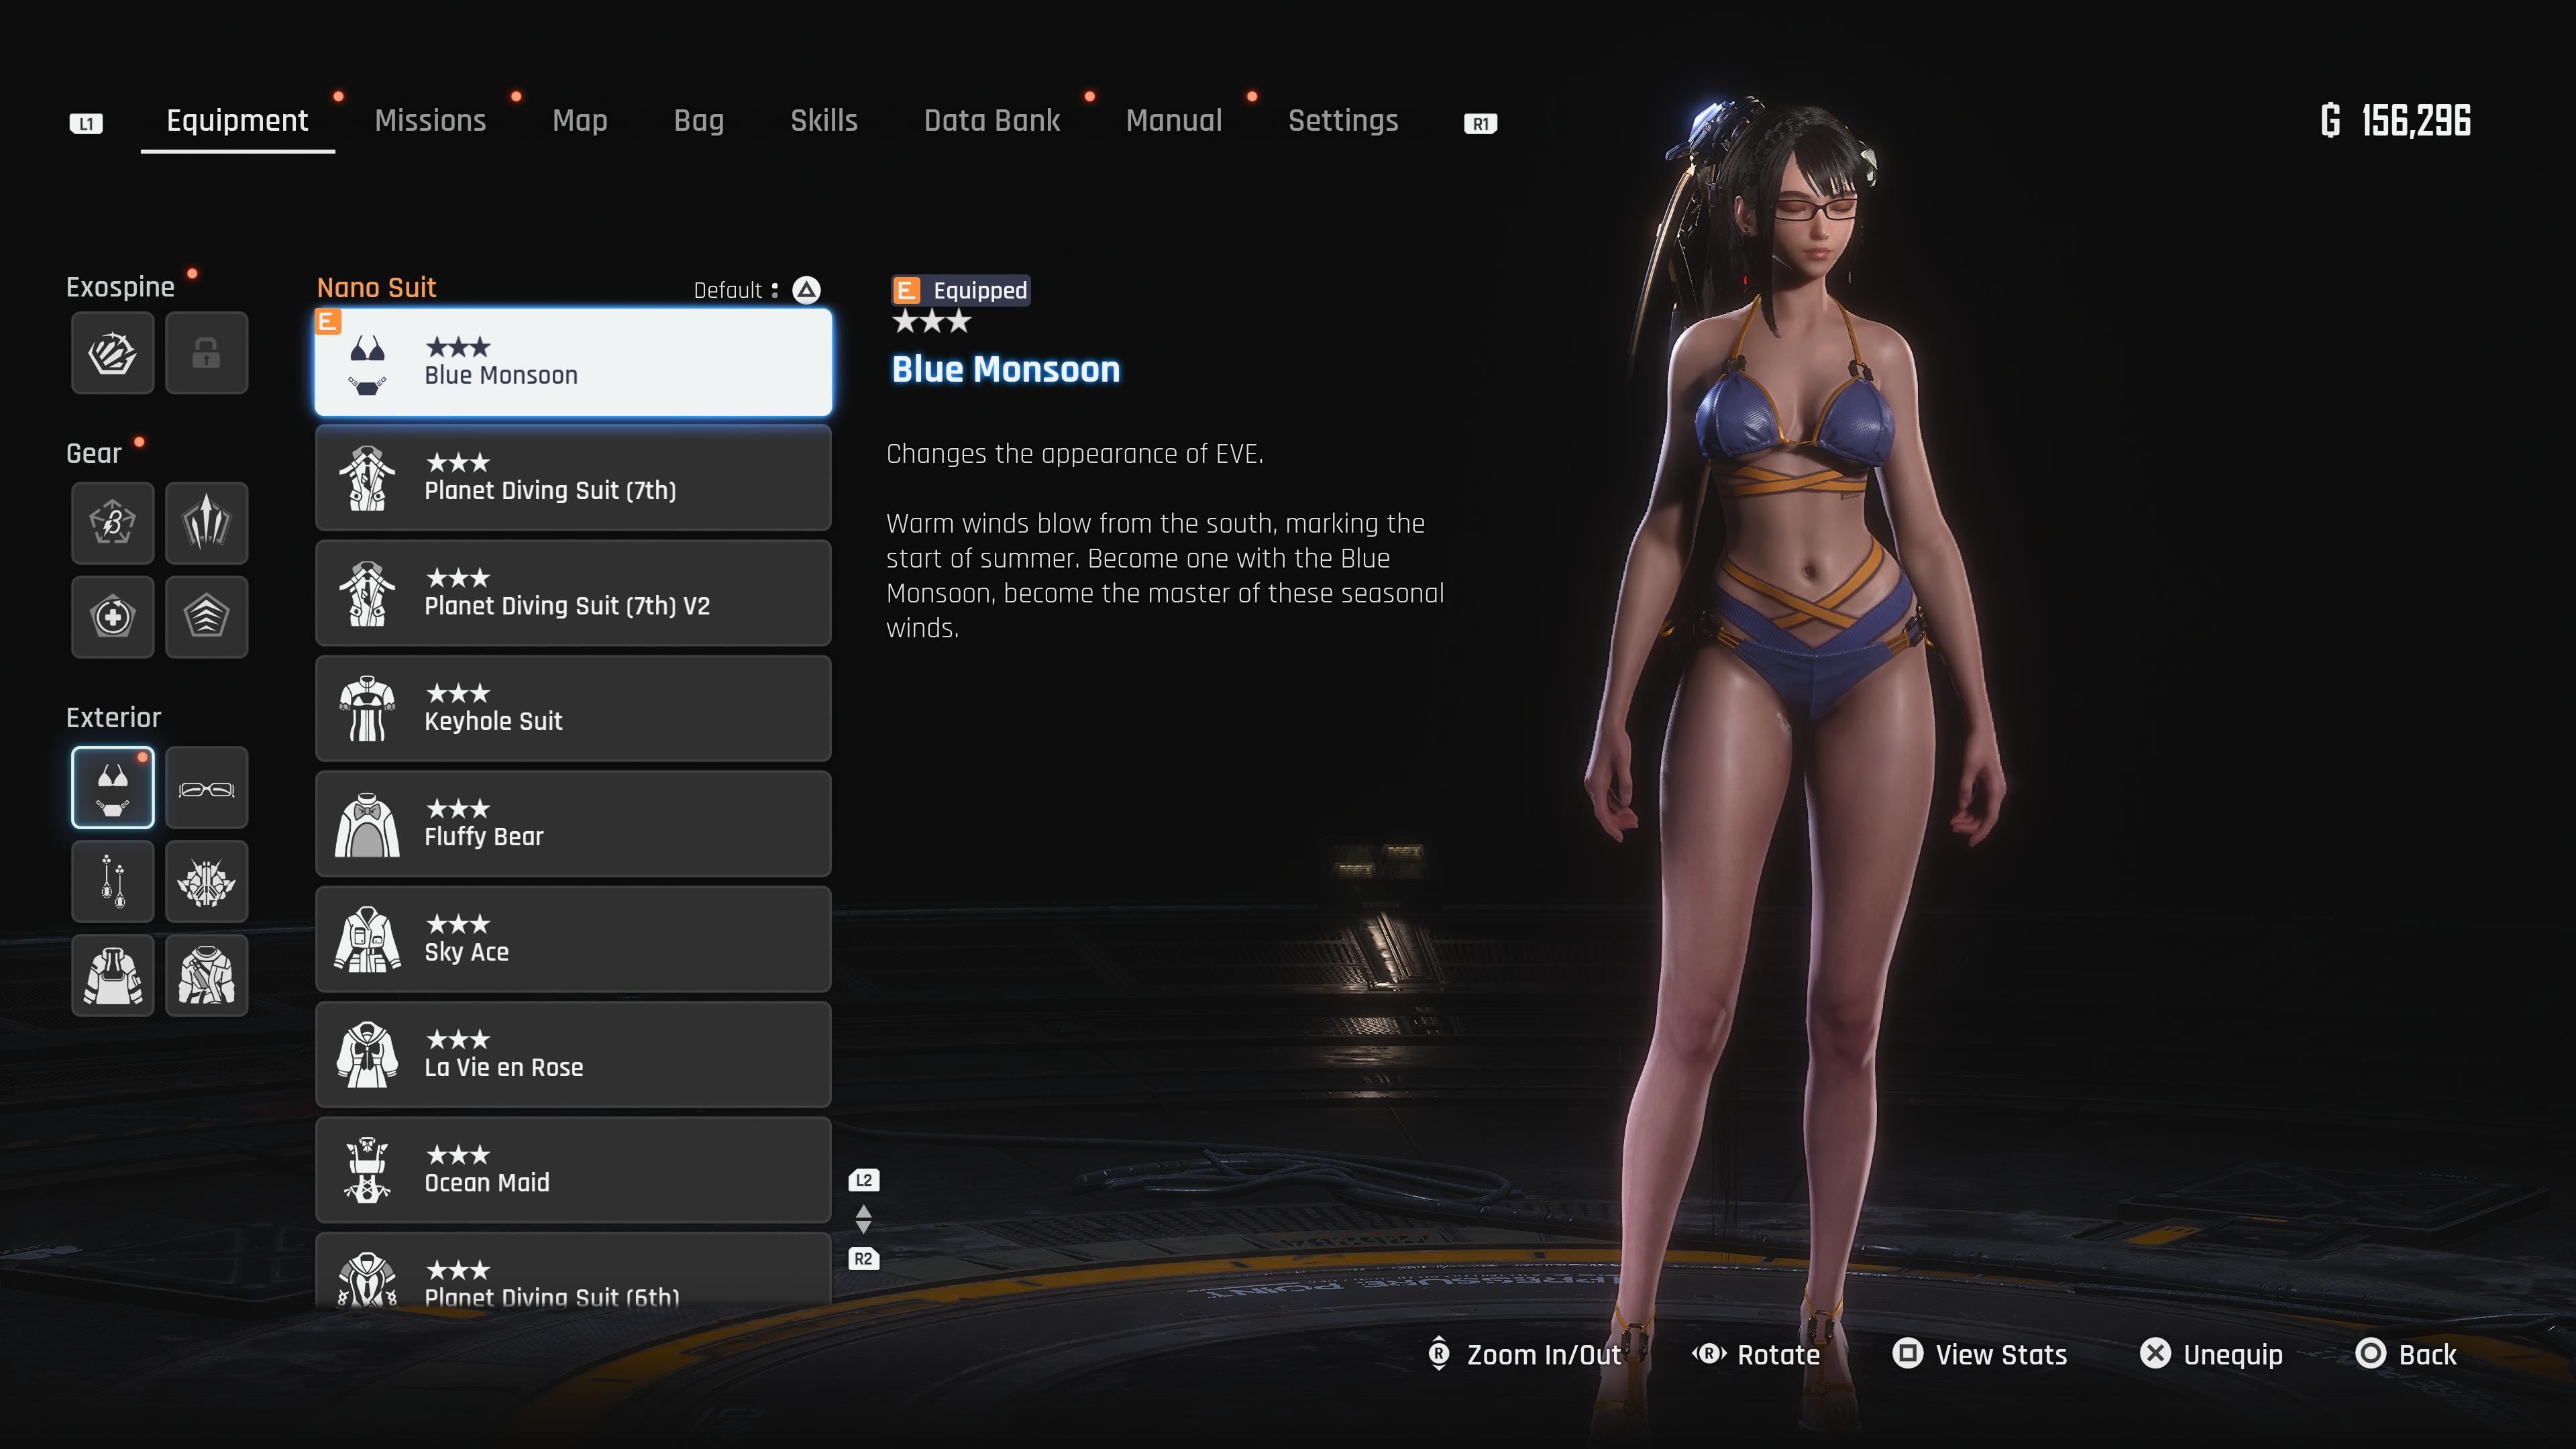Select the drone skin Exterior slot
This screenshot has height=1449, width=2576.
click(206, 881)
